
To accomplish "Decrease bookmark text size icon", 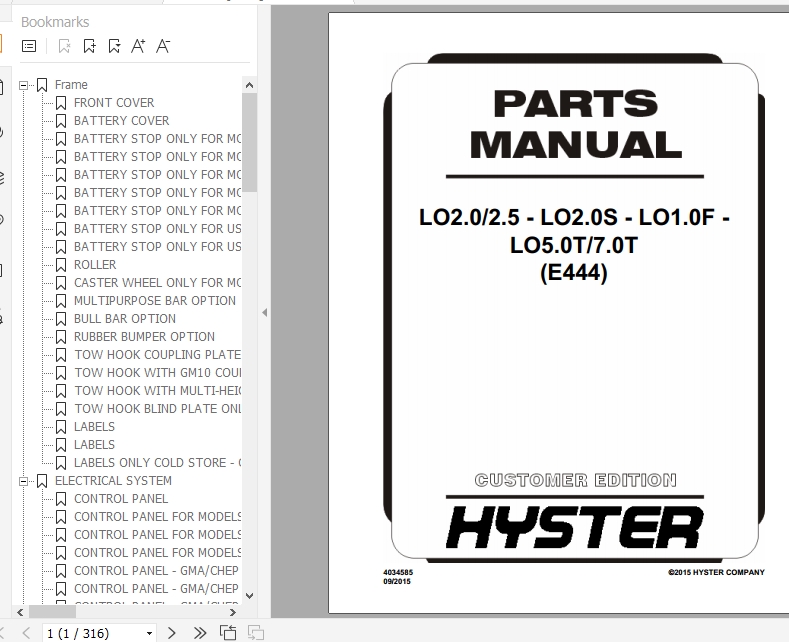I will (163, 46).
